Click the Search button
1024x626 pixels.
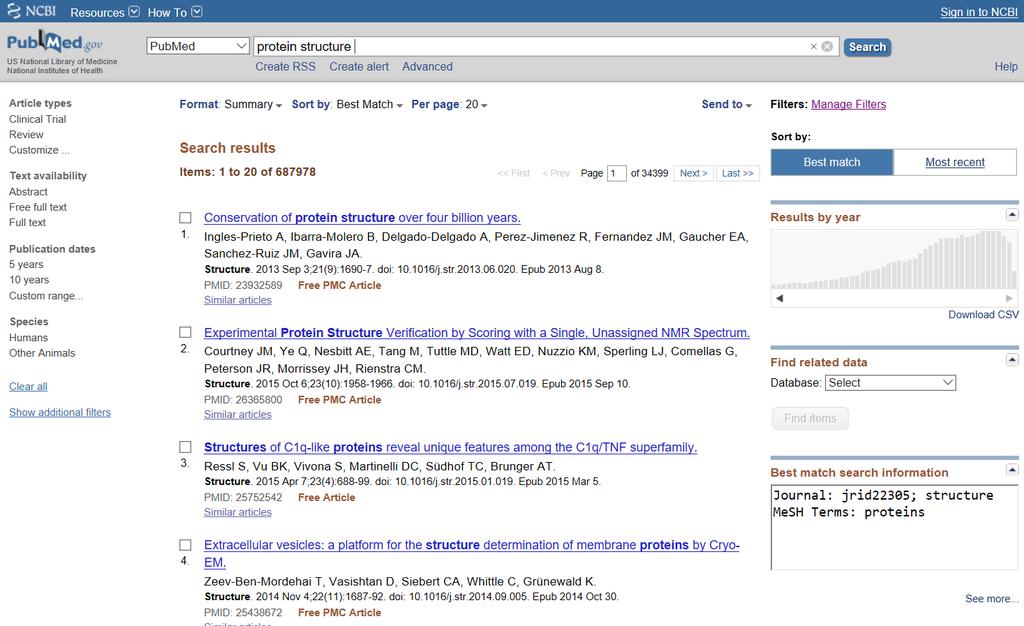pyautogui.click(x=867, y=47)
